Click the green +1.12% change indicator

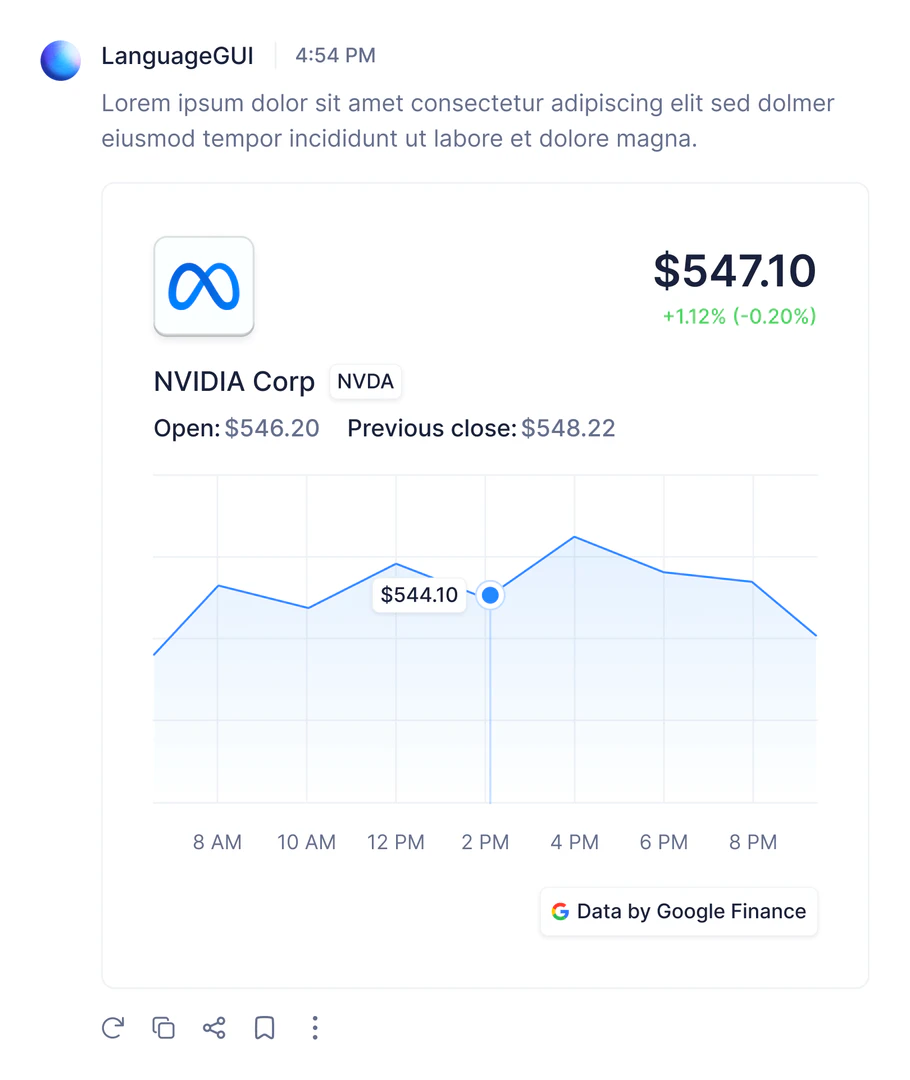coord(738,317)
